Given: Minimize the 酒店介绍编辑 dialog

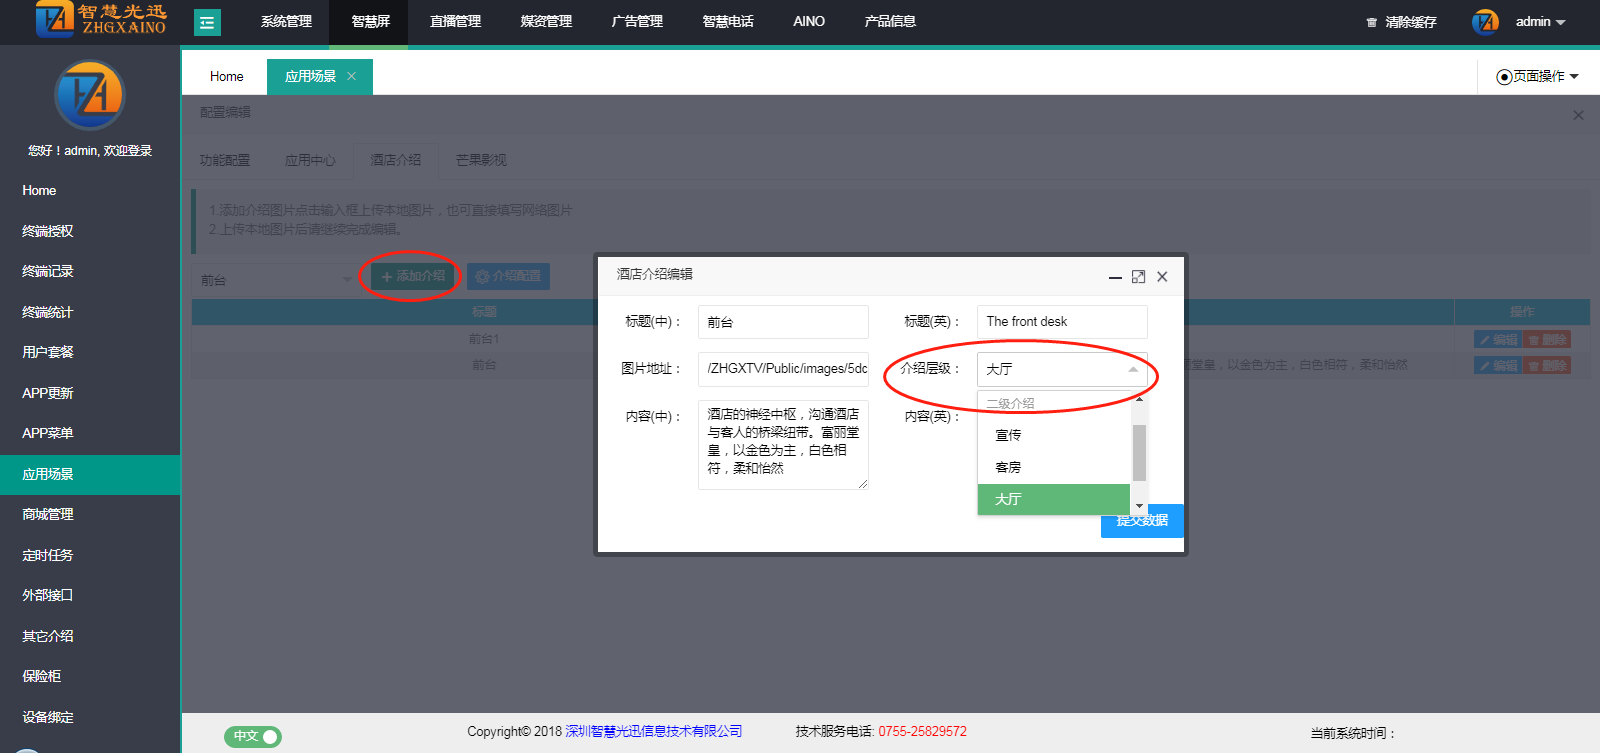Looking at the screenshot, I should [1115, 277].
